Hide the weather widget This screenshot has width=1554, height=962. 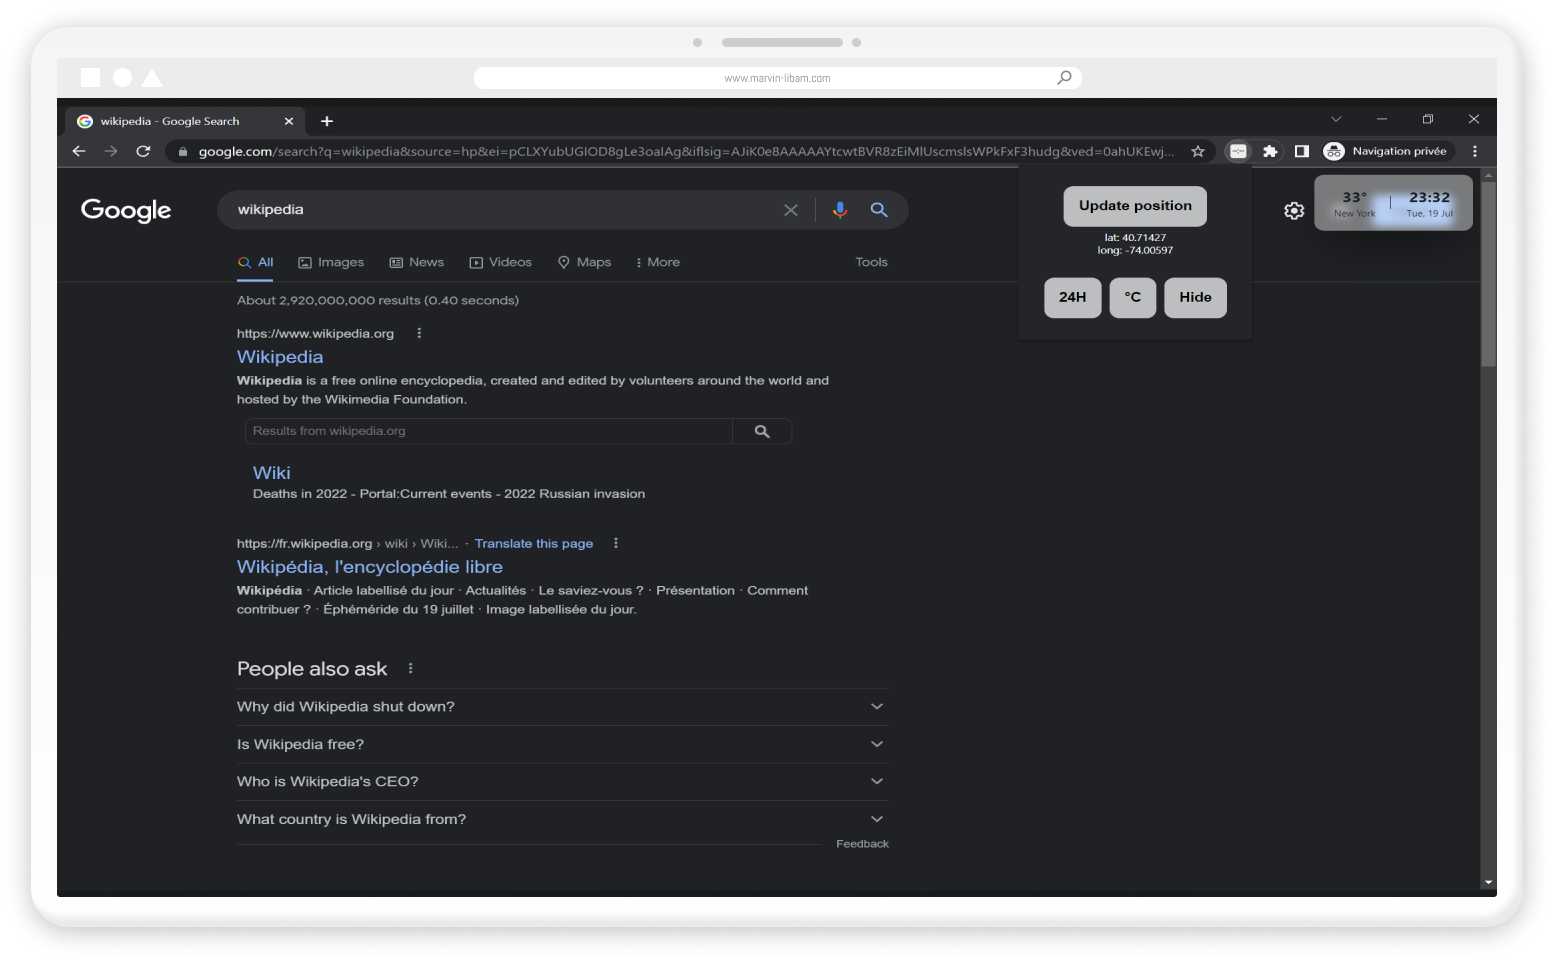(x=1195, y=297)
